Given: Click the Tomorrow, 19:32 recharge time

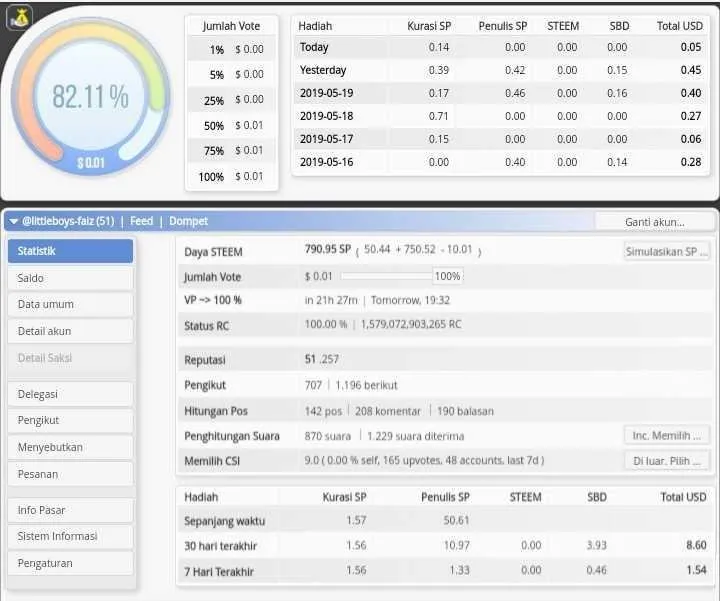Looking at the screenshot, I should pos(410,300).
